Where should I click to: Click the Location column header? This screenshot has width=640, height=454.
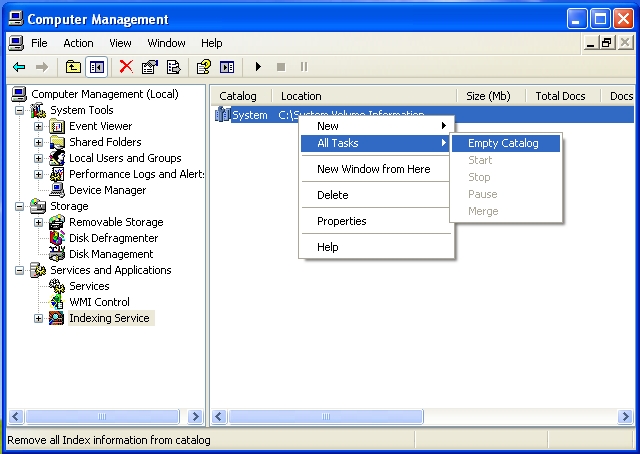(364, 96)
